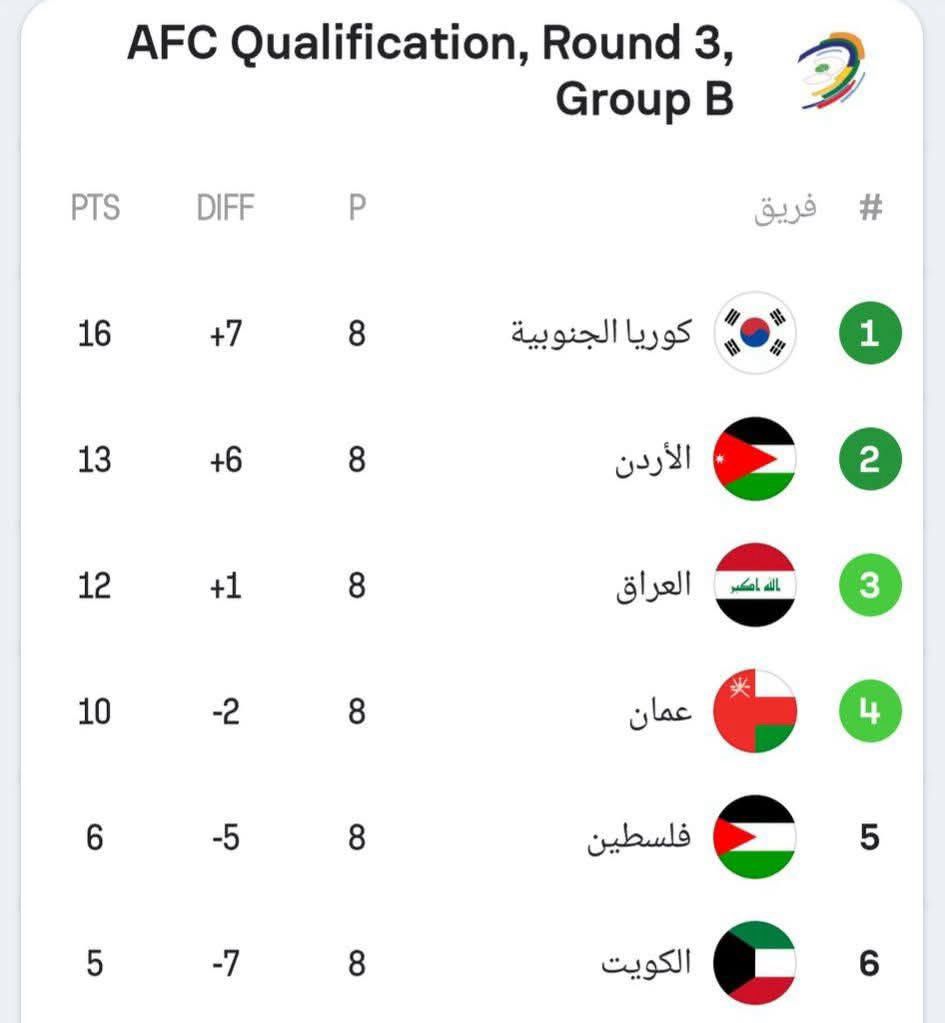
Task: Click the AFC Qualification Group B title
Action: (x=431, y=70)
